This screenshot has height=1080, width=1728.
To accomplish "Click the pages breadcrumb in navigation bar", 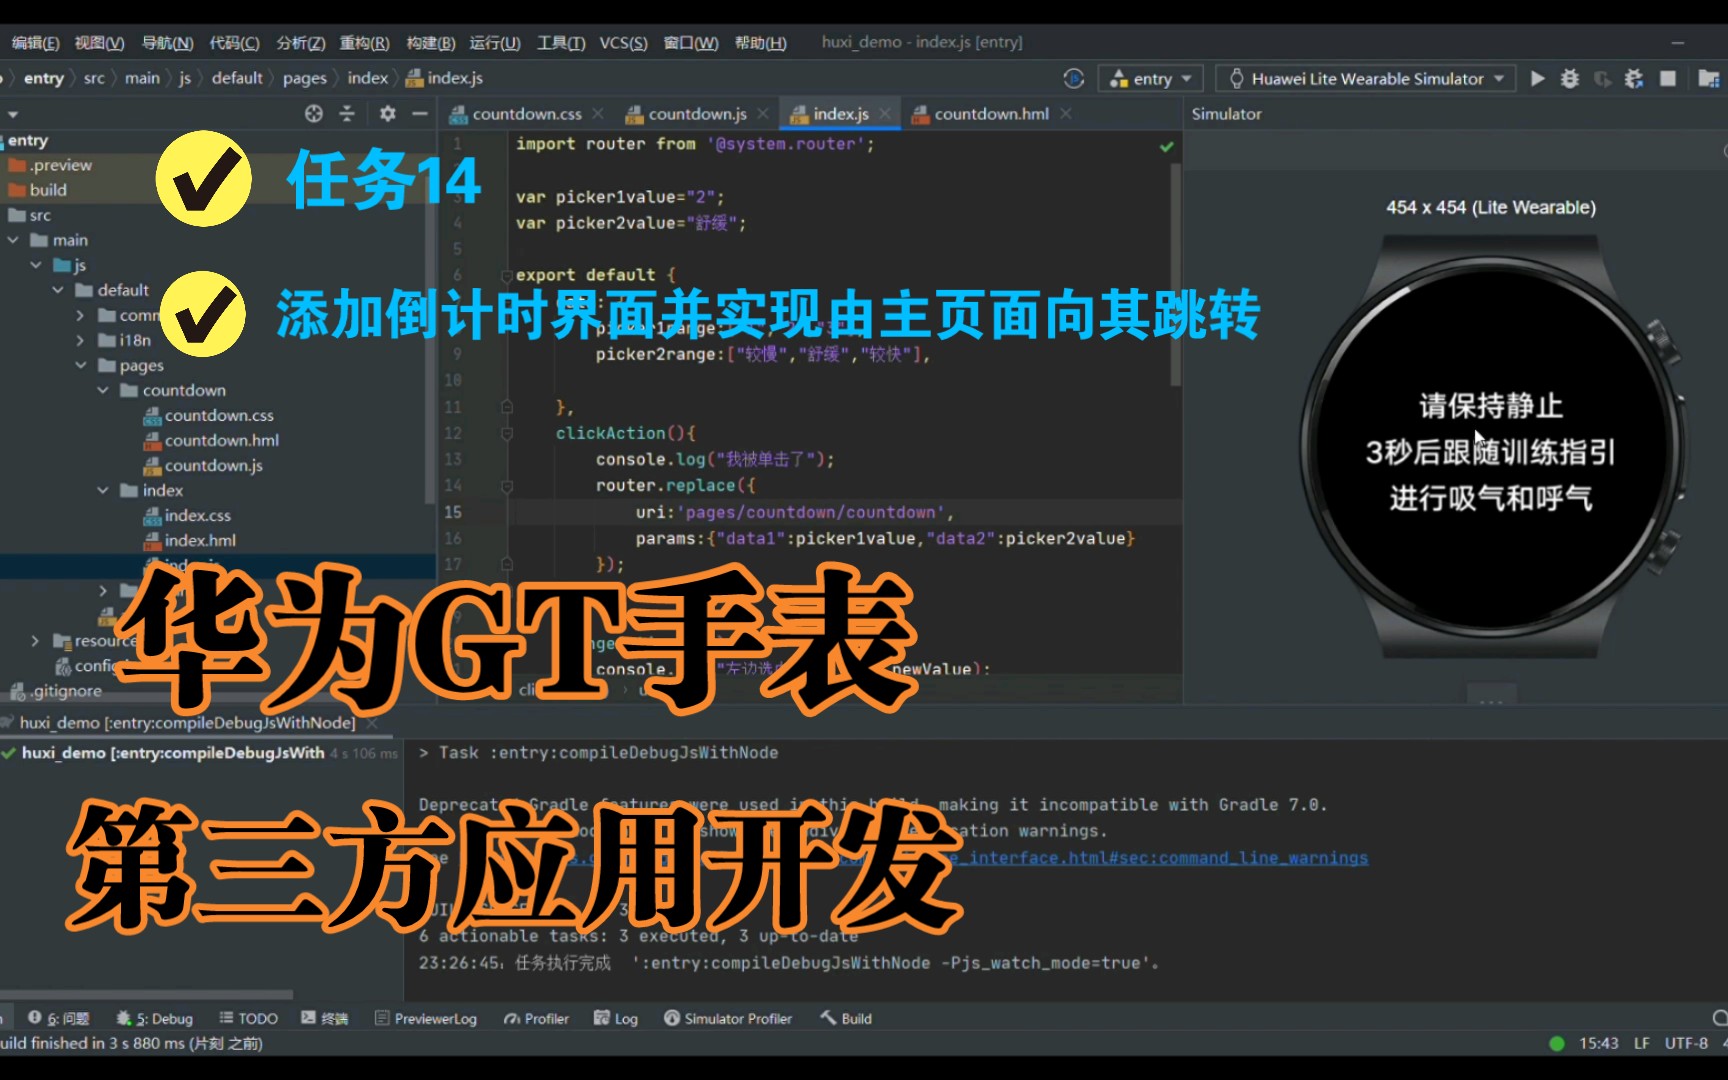I will 304,78.
